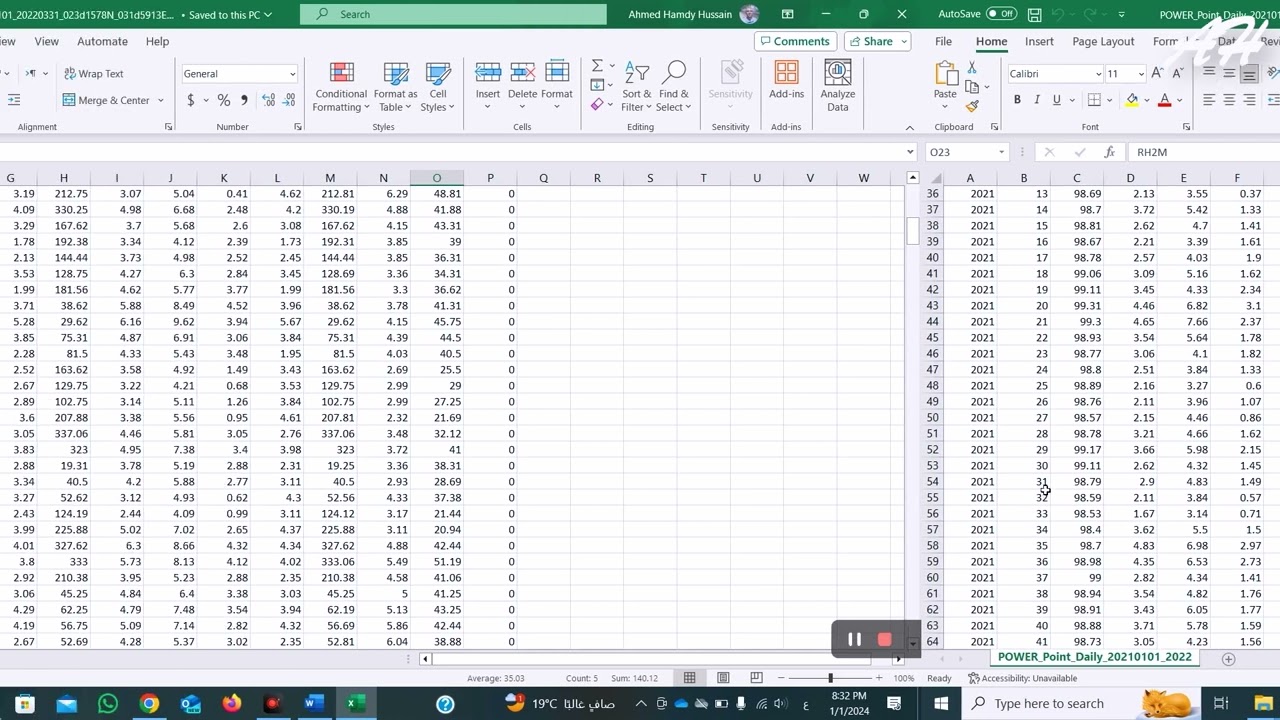Click the red Font Color swatch
Image resolution: width=1280 pixels, height=720 pixels.
point(1164,100)
